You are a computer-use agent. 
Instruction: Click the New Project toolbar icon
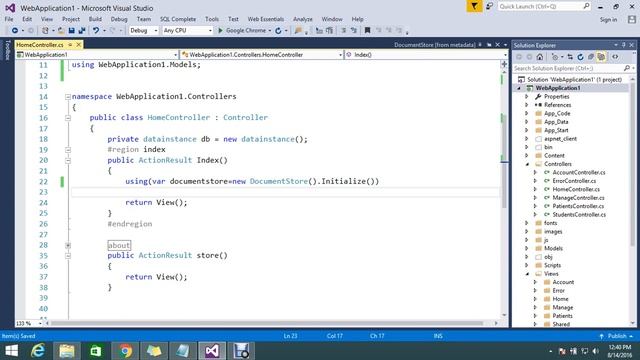(45, 31)
